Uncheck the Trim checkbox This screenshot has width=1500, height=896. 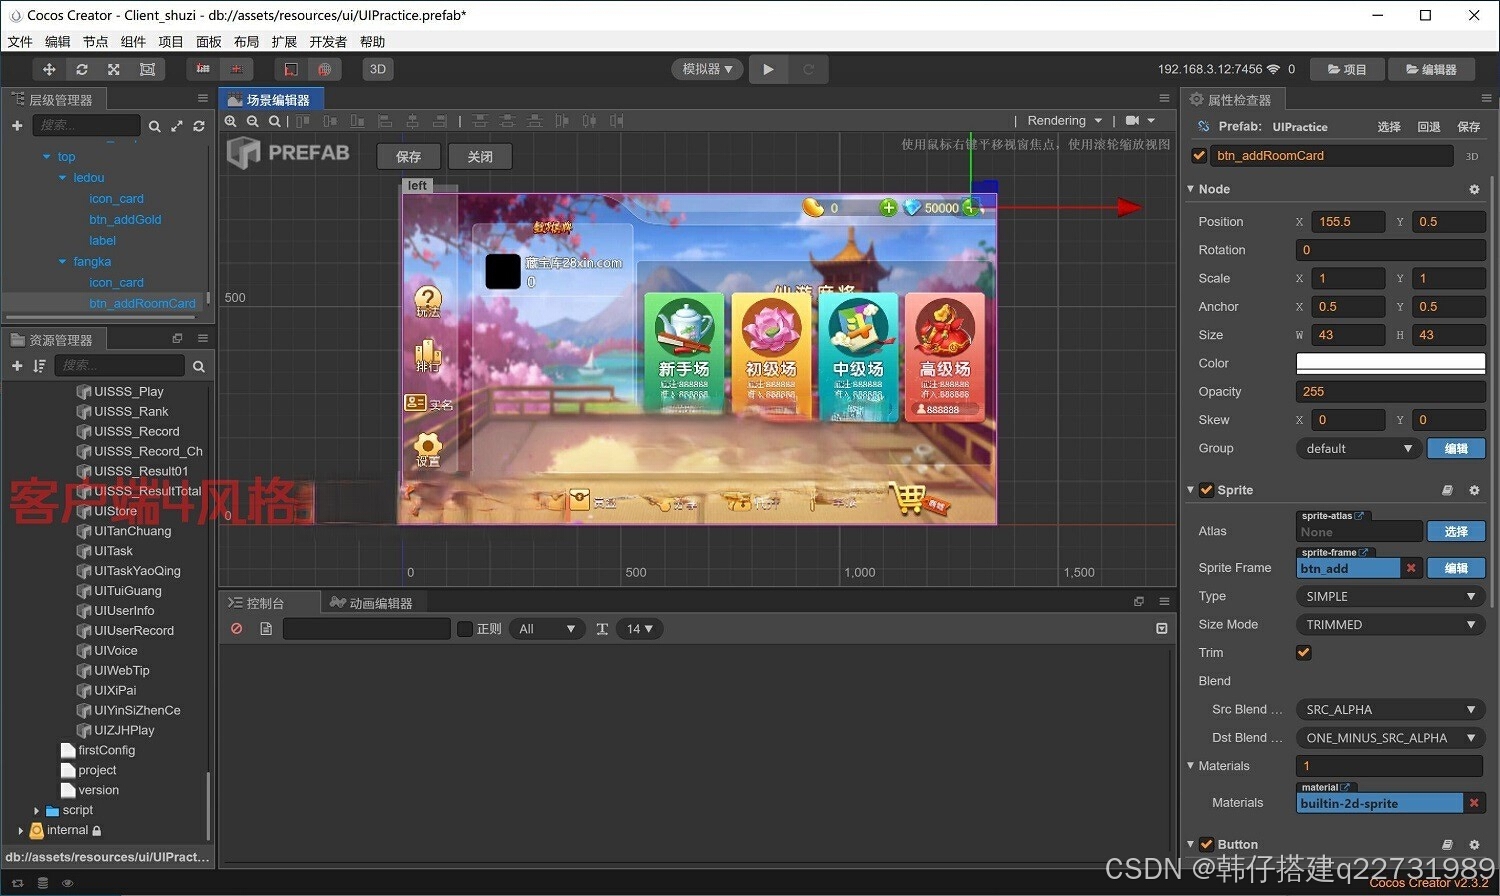[x=1304, y=653]
